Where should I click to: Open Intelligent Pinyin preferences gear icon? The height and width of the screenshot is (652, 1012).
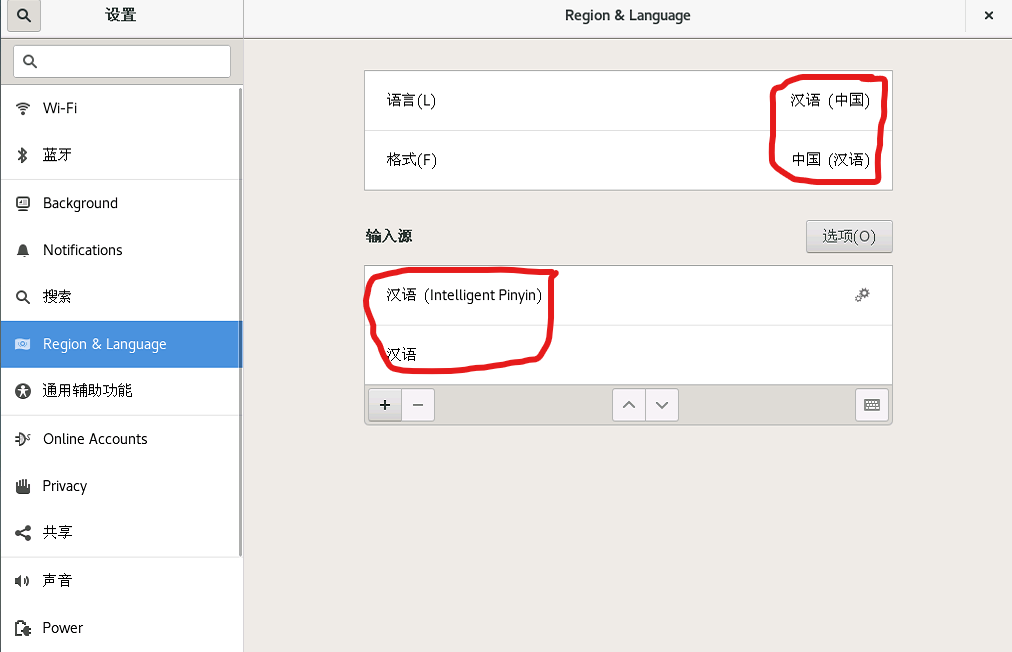pos(862,295)
